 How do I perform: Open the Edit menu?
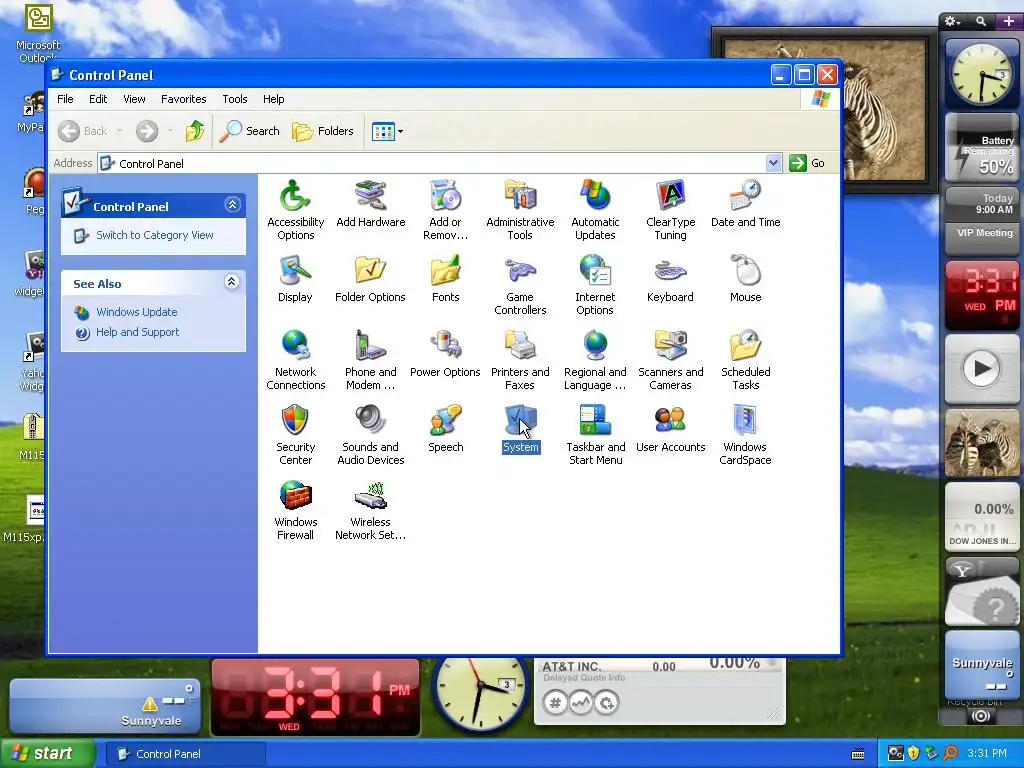(98, 99)
